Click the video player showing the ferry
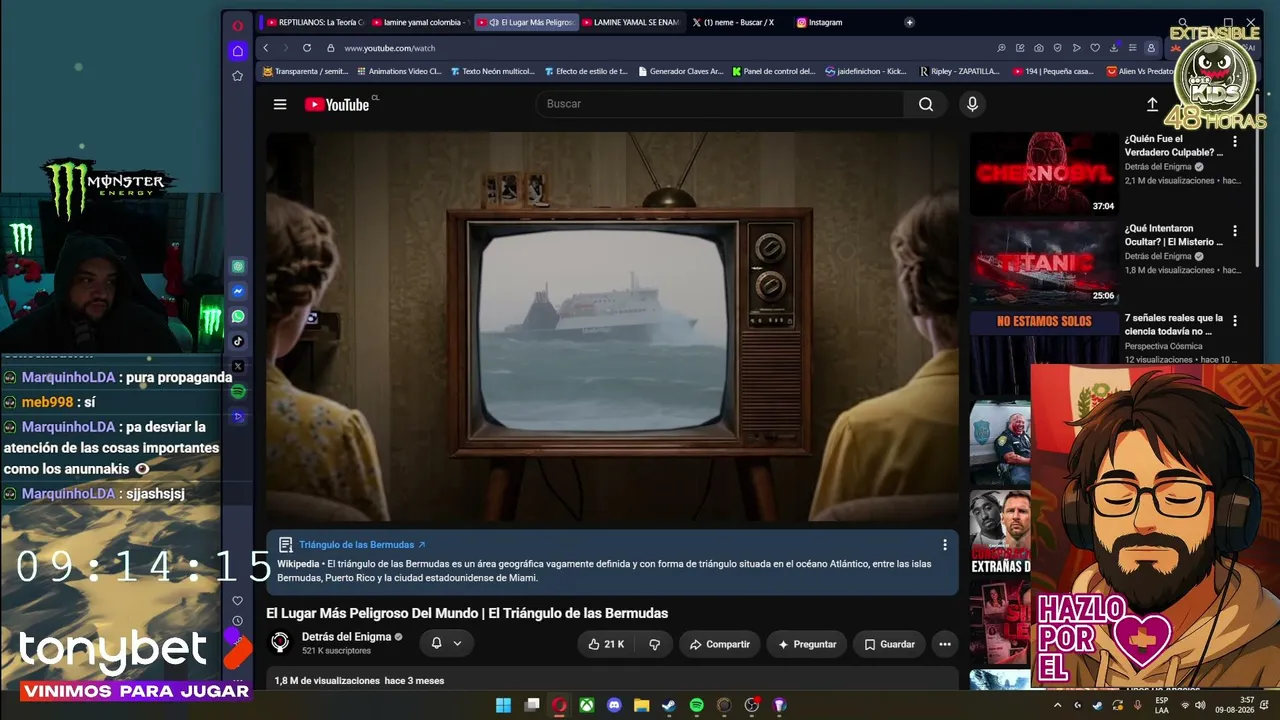The image size is (1280, 720). pos(612,327)
